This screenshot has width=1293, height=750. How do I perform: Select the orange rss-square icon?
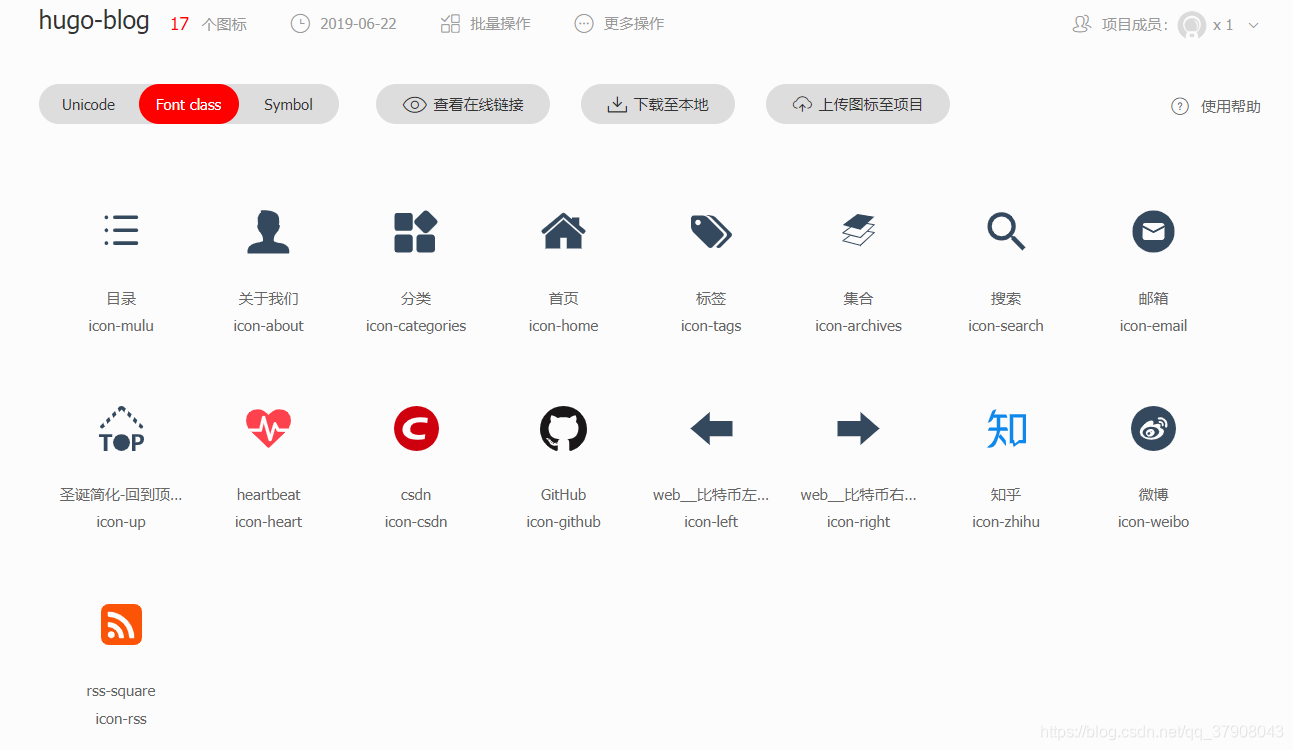(x=121, y=625)
